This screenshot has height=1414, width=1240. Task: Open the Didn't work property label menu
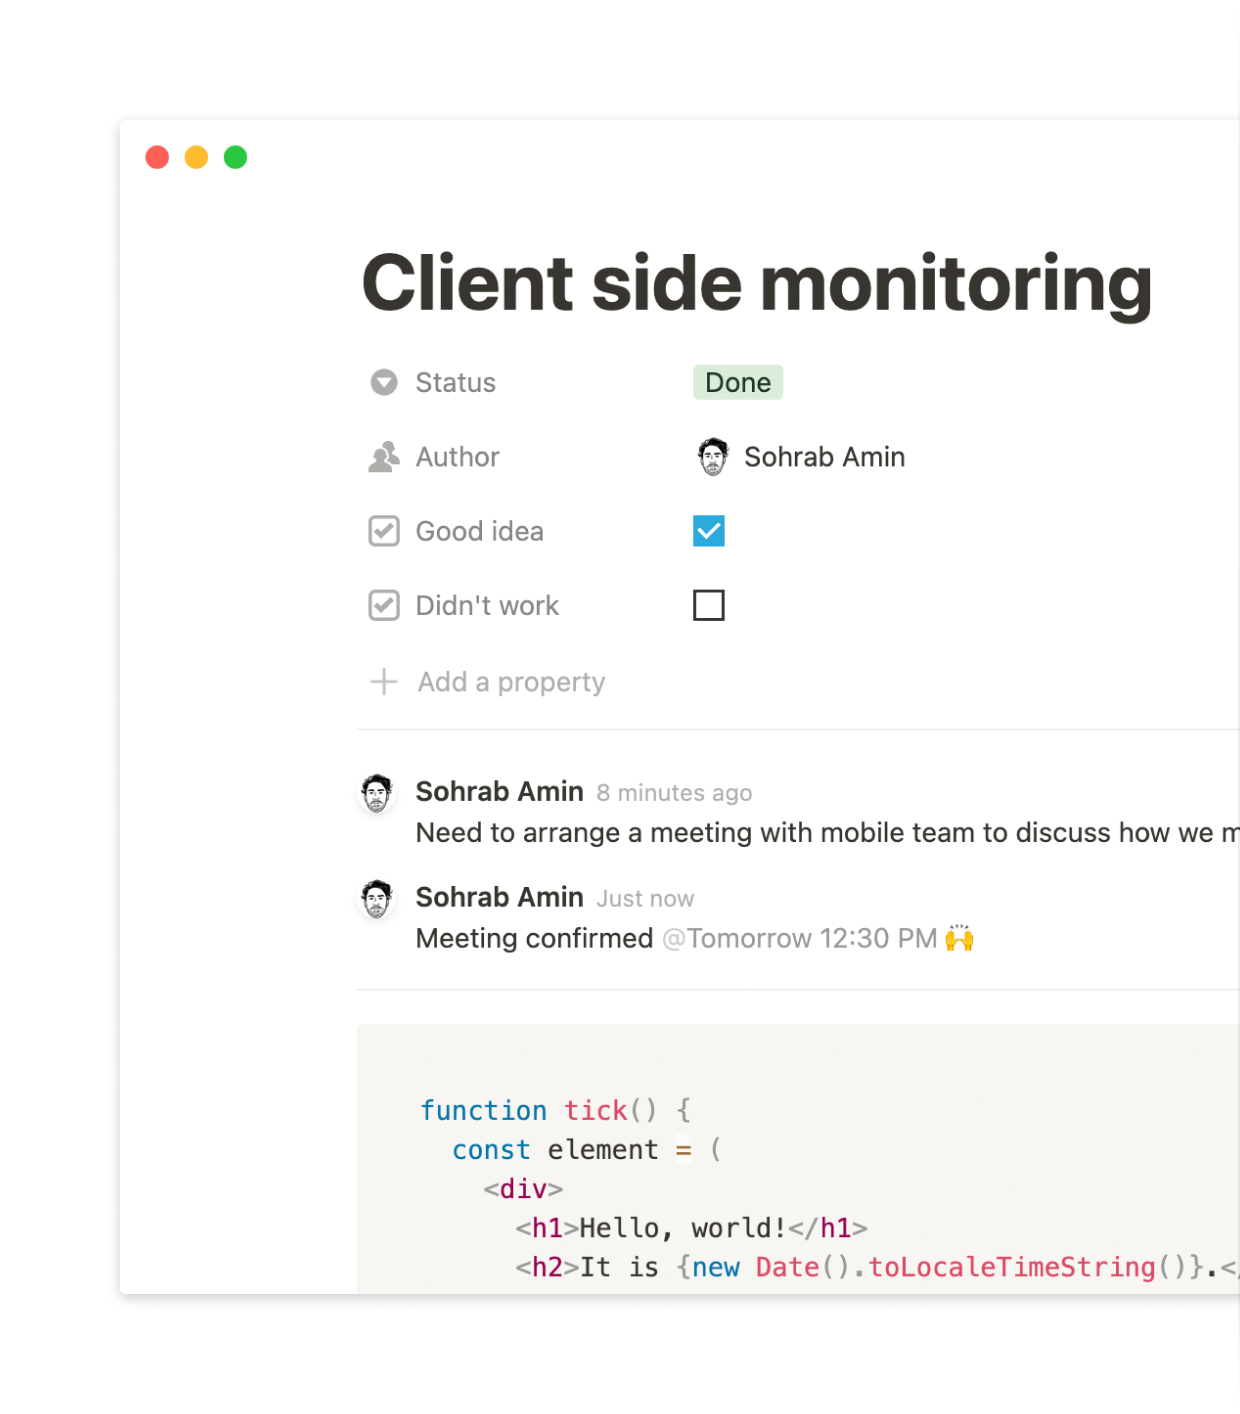point(487,606)
